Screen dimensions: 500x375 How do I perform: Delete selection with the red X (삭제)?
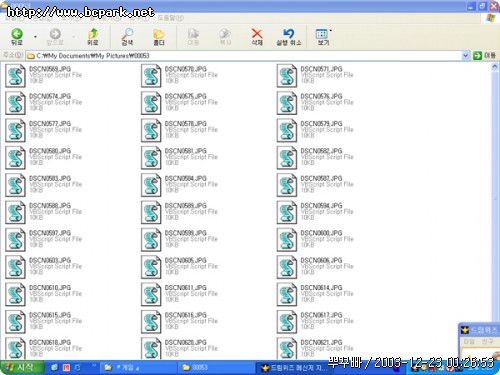click(257, 37)
